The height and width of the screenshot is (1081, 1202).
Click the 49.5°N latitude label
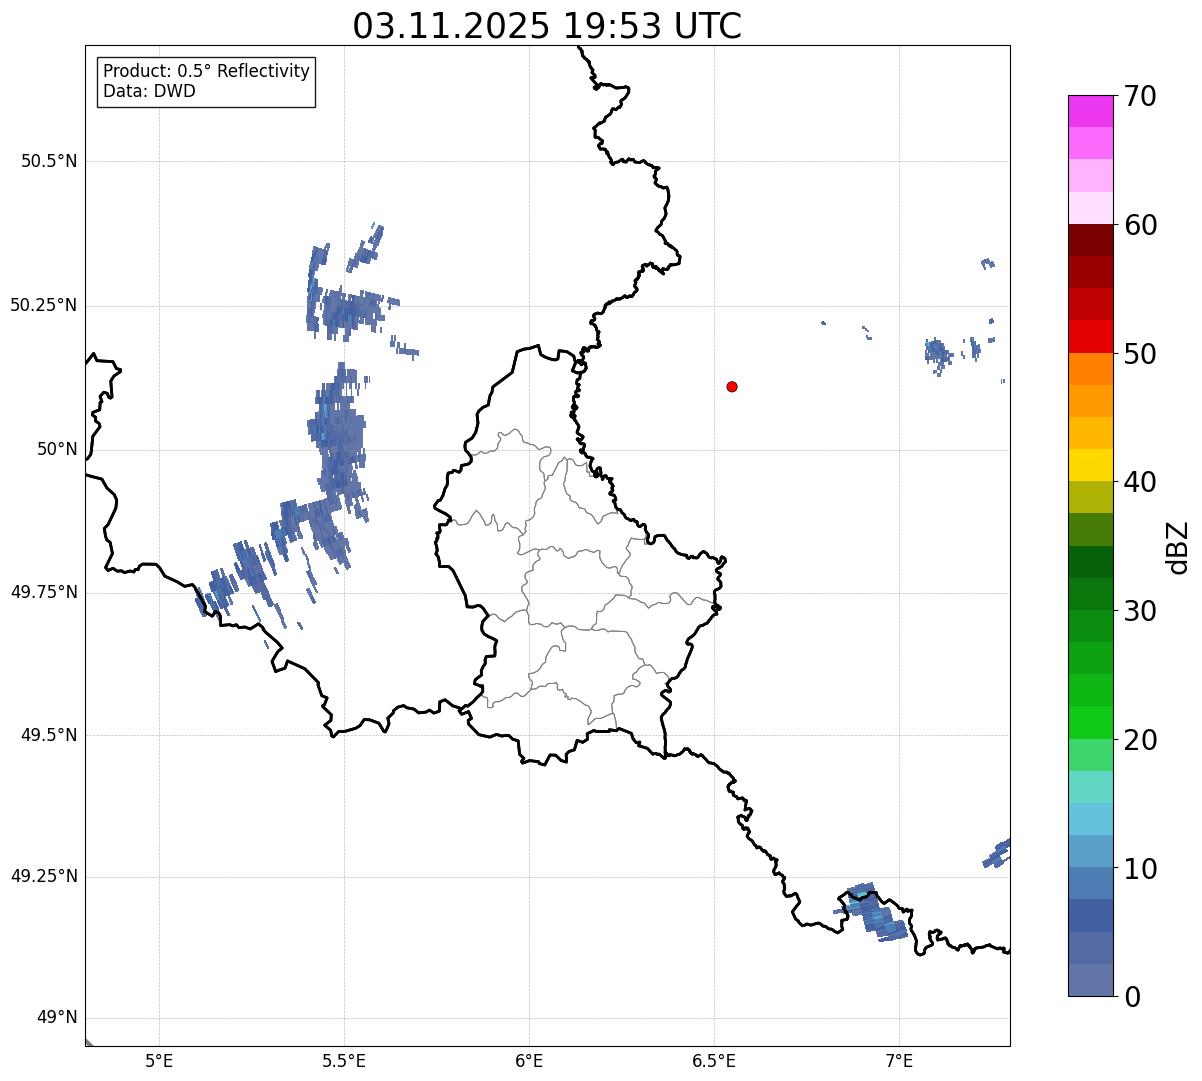point(49,735)
